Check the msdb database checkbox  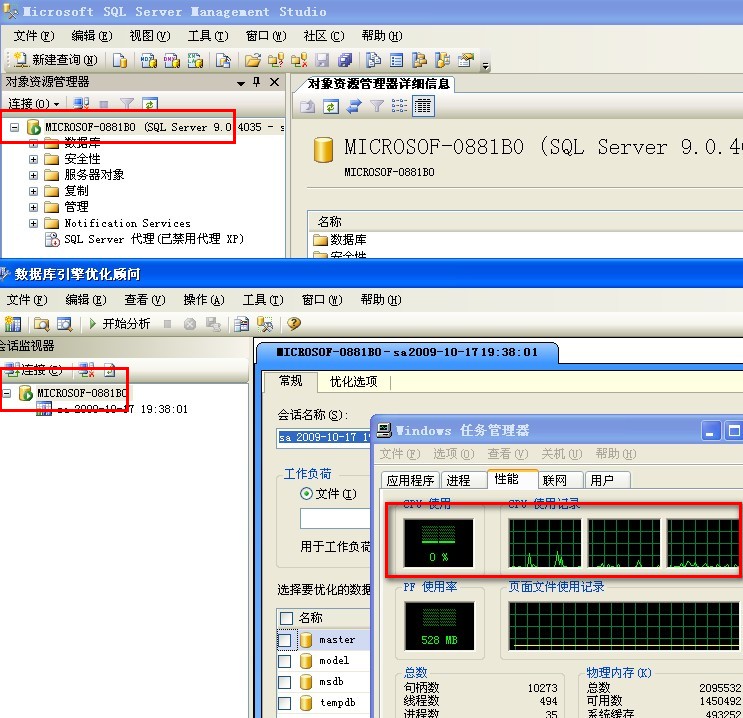(x=284, y=682)
